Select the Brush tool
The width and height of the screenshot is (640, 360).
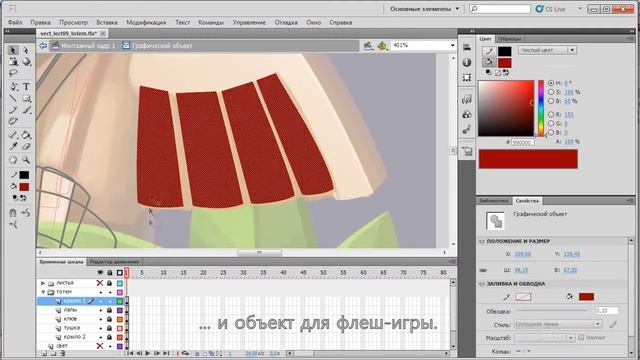26,110
